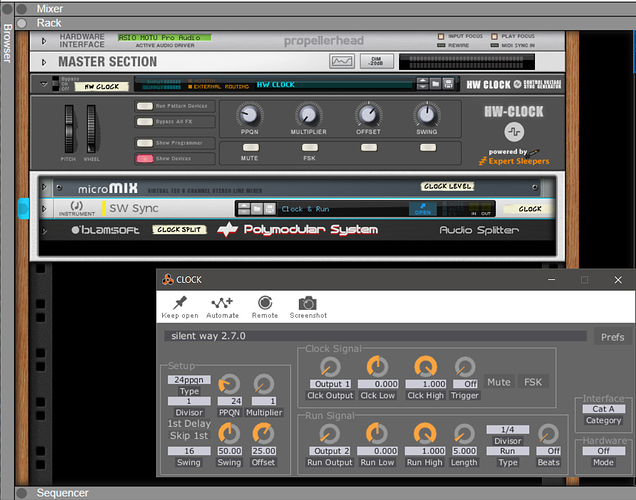This screenshot has width=636, height=500.
Task: Click the 1st Delay option
Action: pyautogui.click(x=189, y=423)
